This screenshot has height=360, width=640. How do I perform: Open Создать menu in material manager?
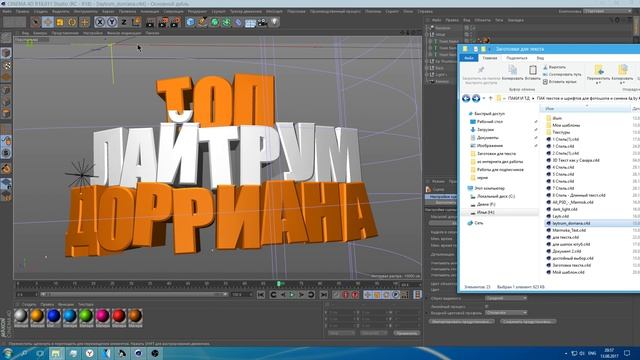[29, 304]
